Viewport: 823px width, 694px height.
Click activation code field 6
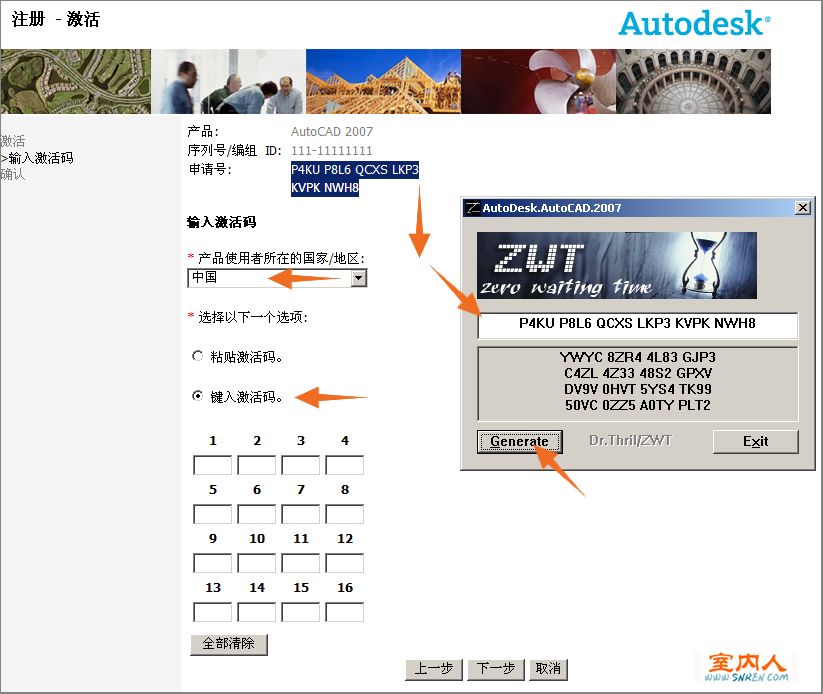[x=257, y=514]
